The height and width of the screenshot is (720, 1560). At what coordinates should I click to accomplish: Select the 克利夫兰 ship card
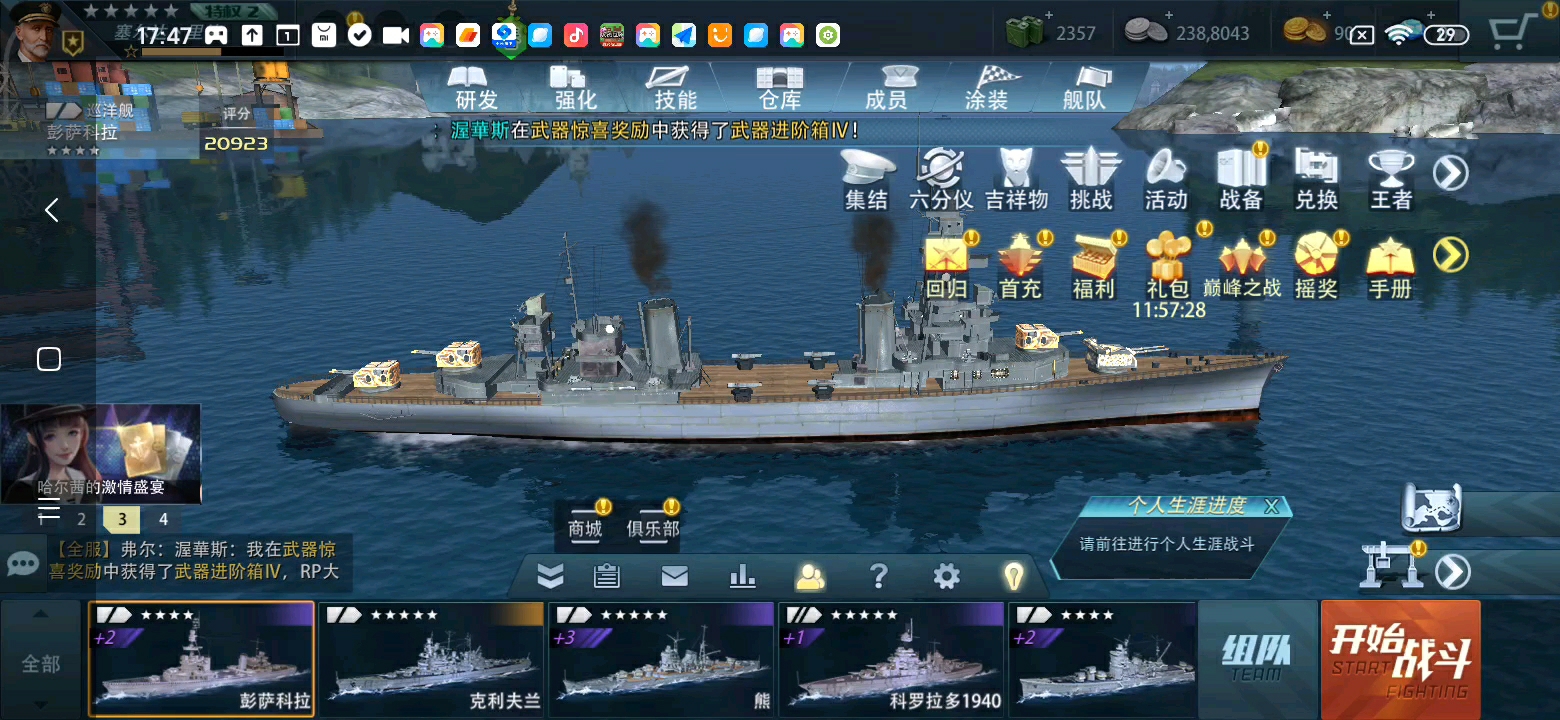(x=431, y=659)
